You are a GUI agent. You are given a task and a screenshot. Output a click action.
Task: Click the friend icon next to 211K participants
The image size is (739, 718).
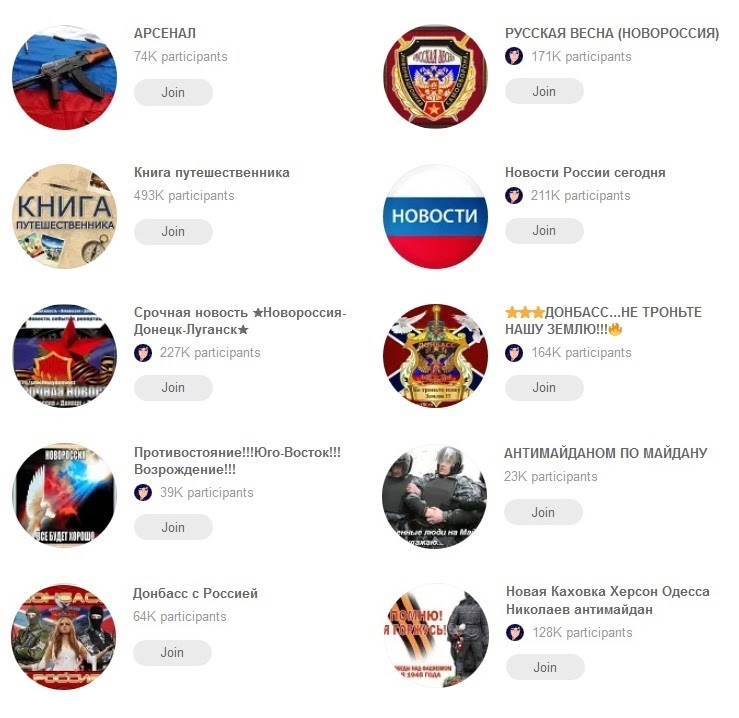click(x=514, y=195)
